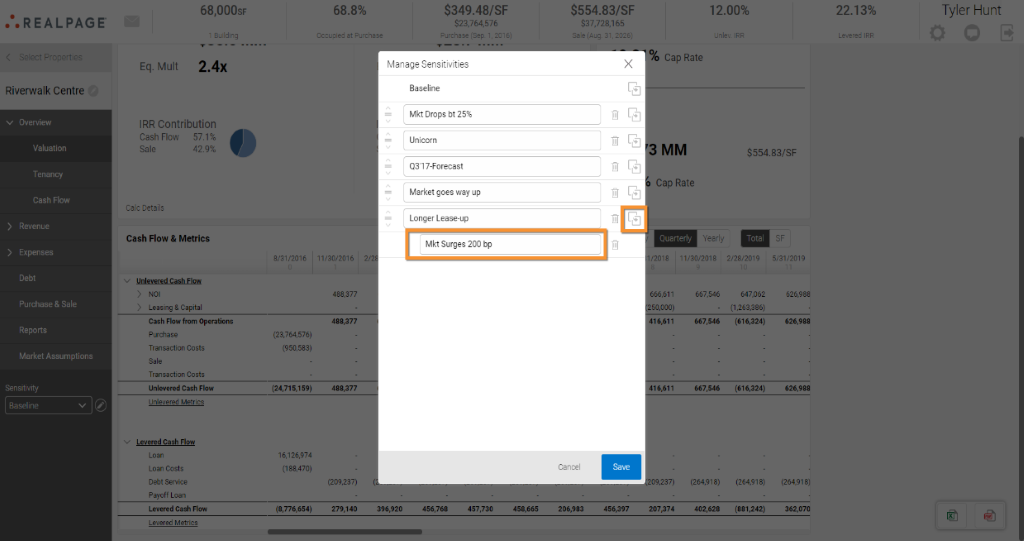Click the trash icon for Unicorn
This screenshot has height=541, width=1024.
coord(615,141)
